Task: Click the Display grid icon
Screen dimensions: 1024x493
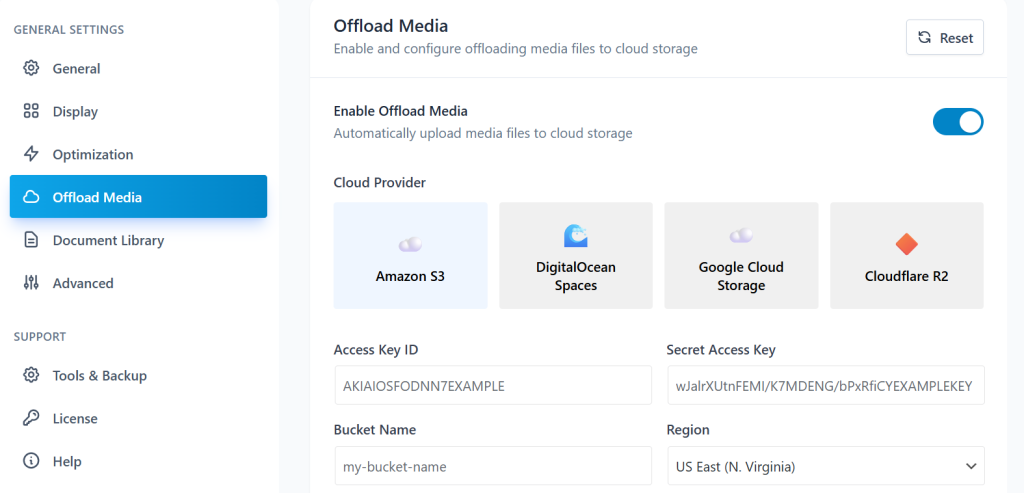Action: (31, 111)
